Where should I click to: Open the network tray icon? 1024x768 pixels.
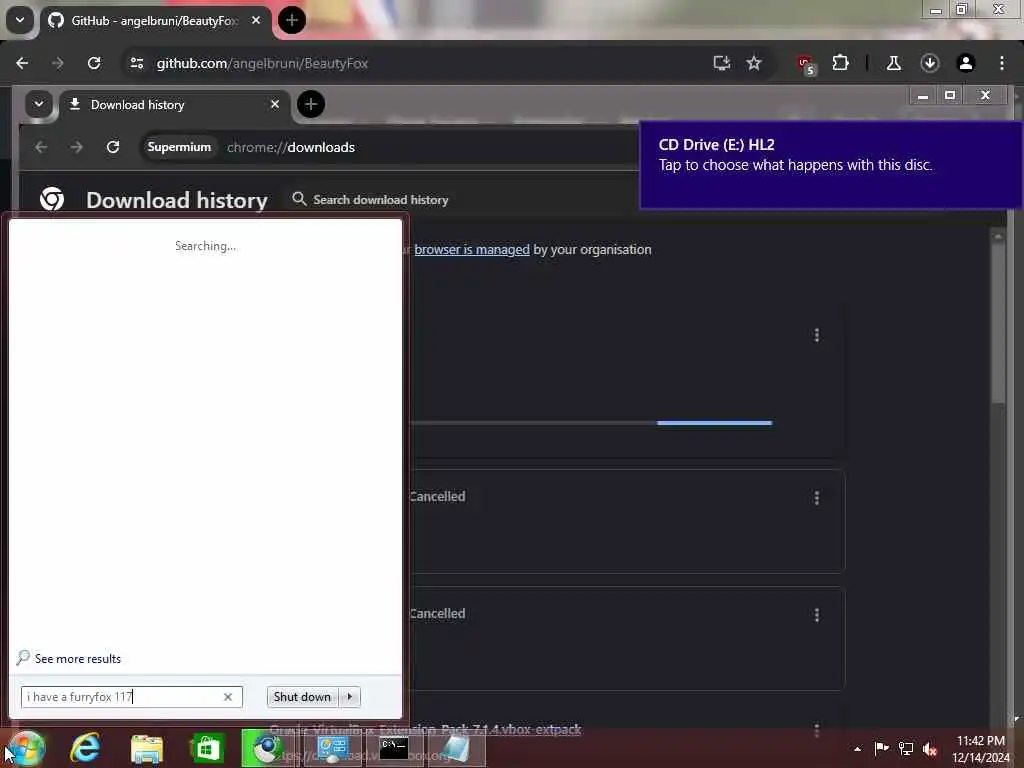[906, 748]
